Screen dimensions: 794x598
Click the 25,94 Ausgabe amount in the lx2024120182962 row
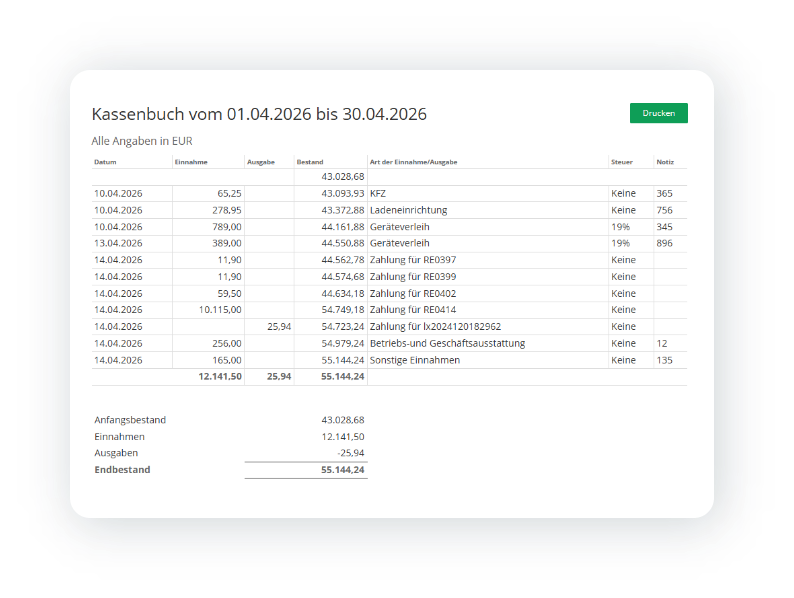279,326
